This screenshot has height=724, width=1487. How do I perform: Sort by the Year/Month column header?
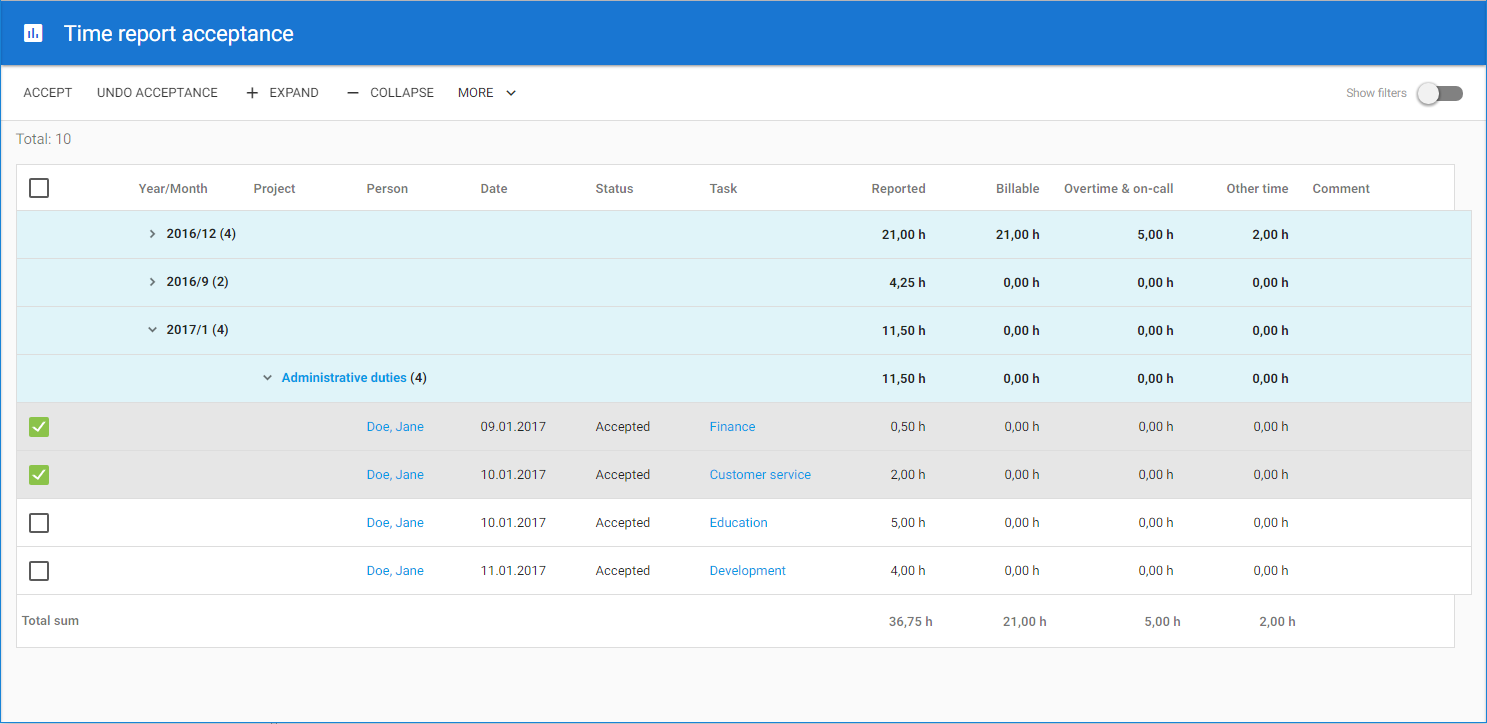click(173, 189)
